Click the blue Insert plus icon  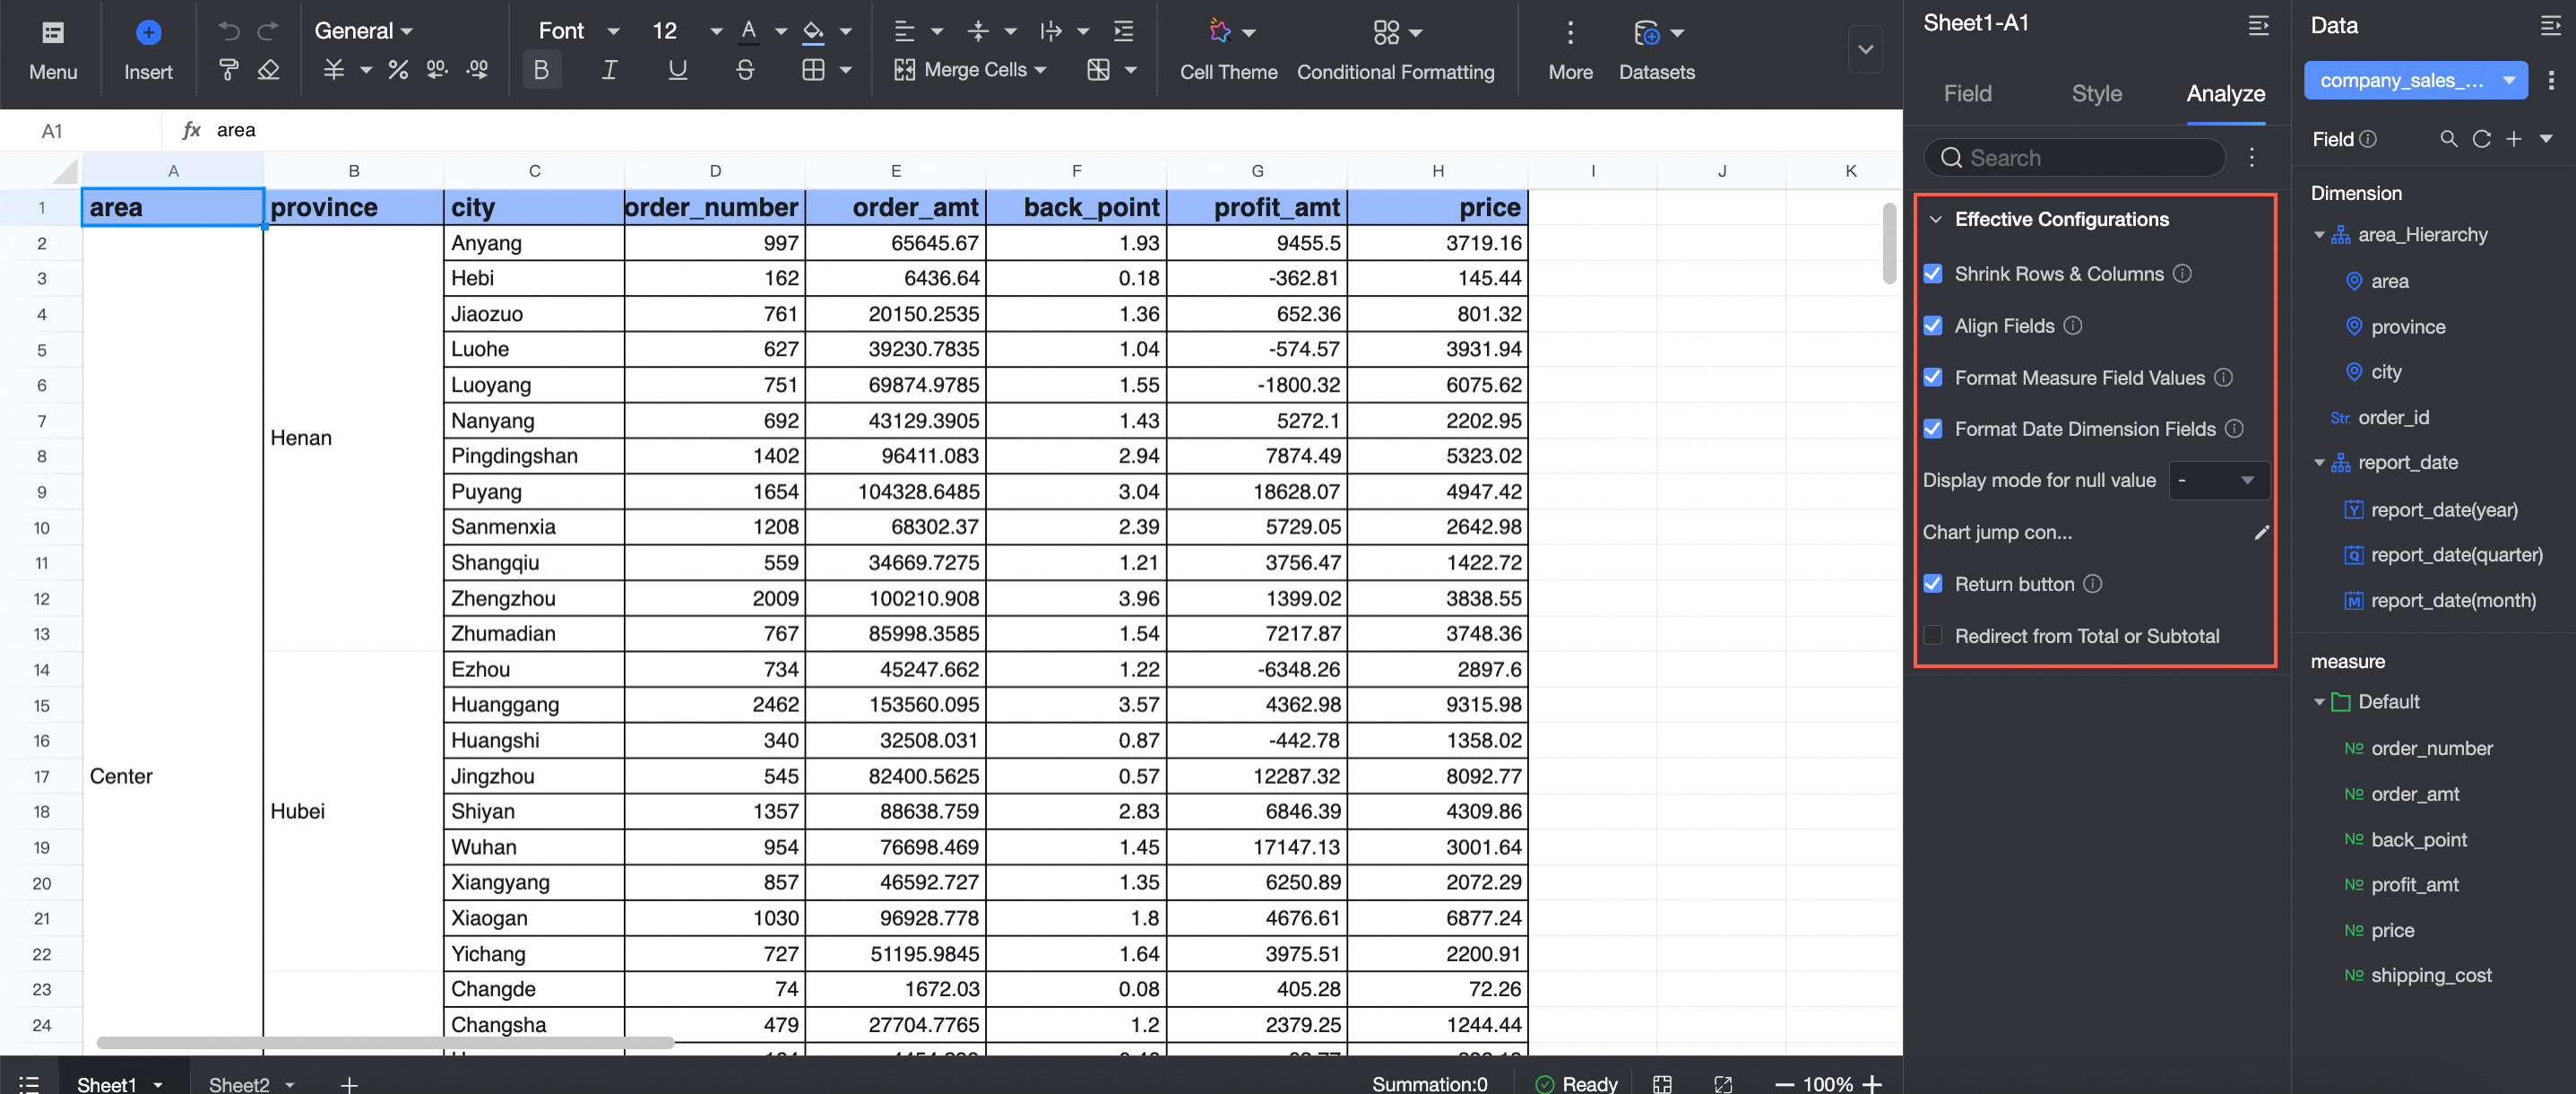[148, 32]
